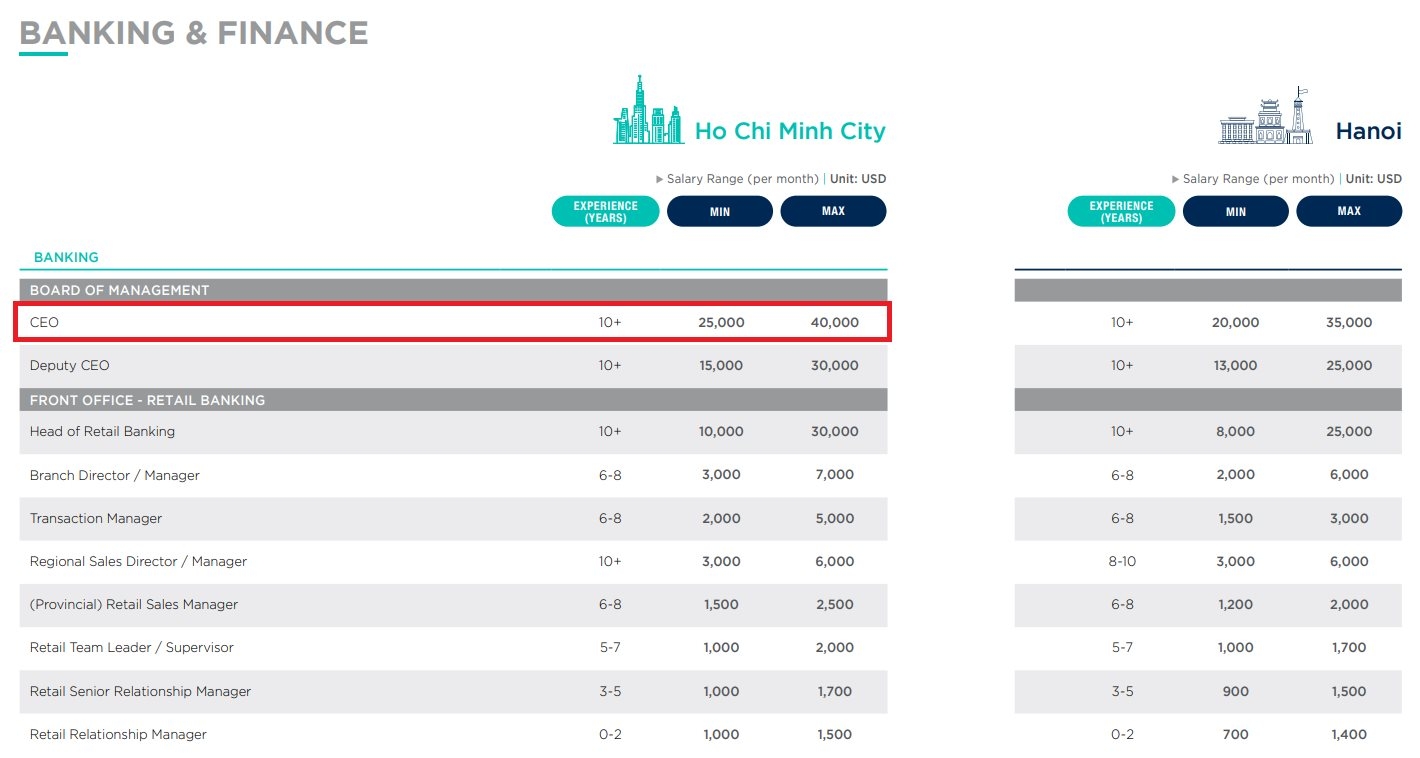Click the Board of Management section header
Image resolution: width=1420 pixels, height=758 pixels.
119,290
